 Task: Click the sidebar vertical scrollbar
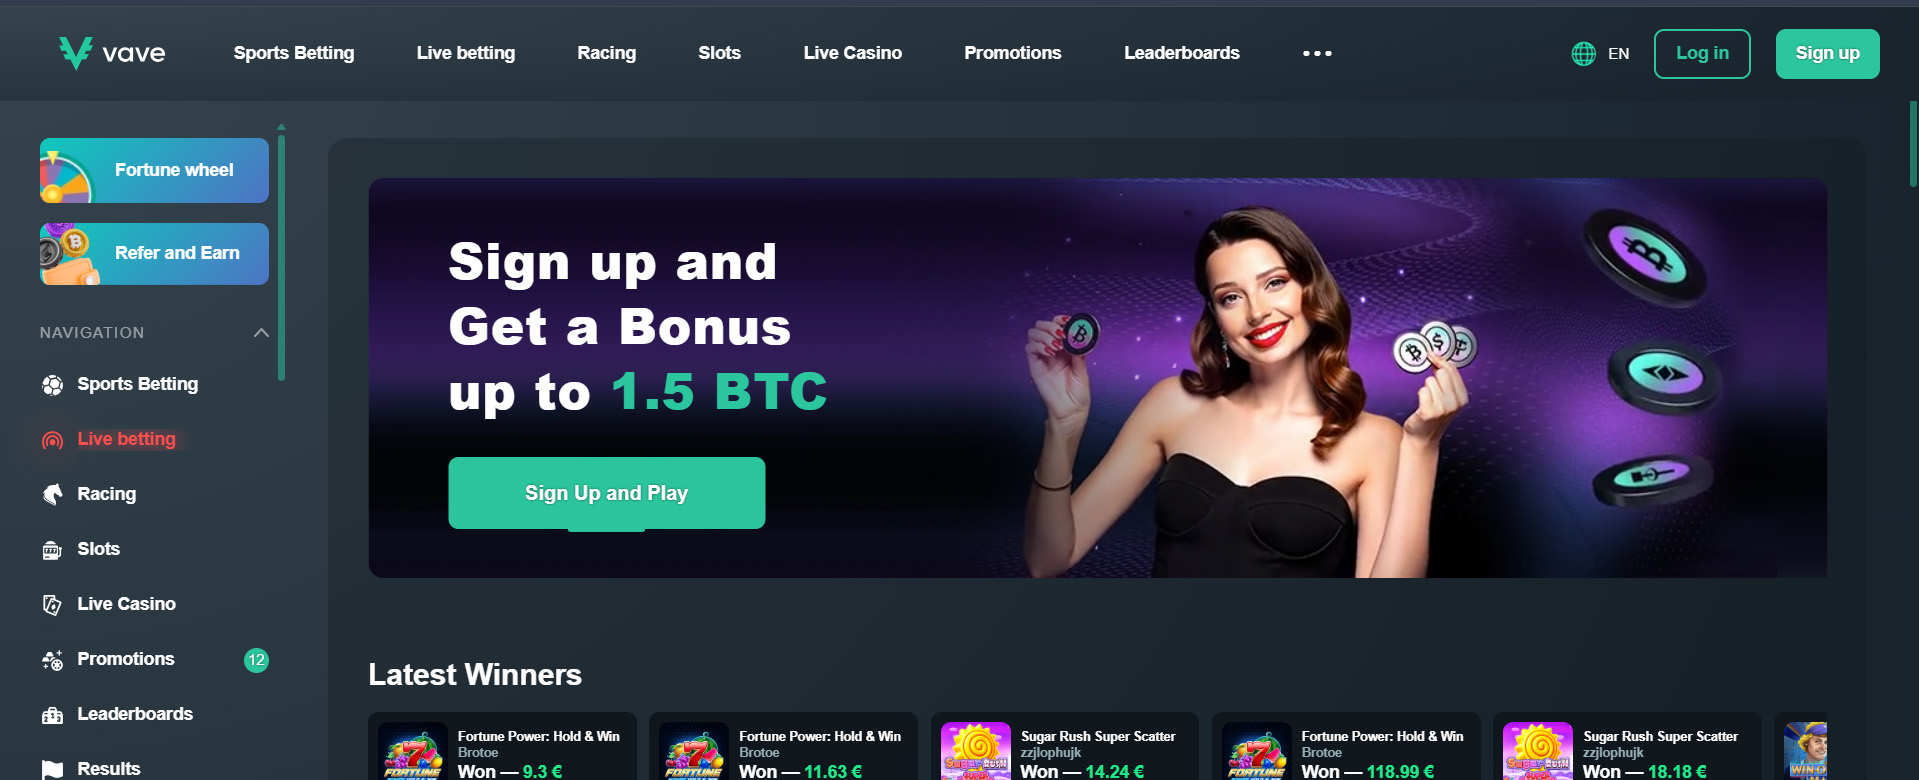(x=282, y=255)
